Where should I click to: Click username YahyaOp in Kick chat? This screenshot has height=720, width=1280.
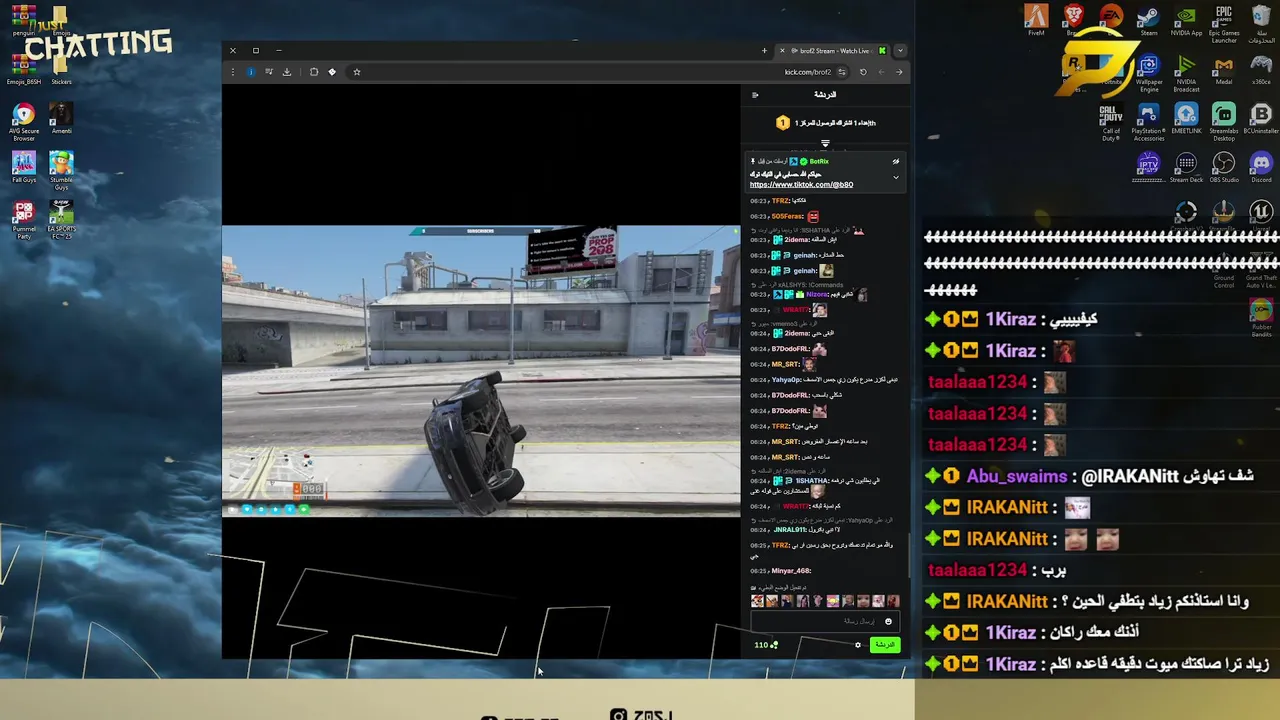786,380
